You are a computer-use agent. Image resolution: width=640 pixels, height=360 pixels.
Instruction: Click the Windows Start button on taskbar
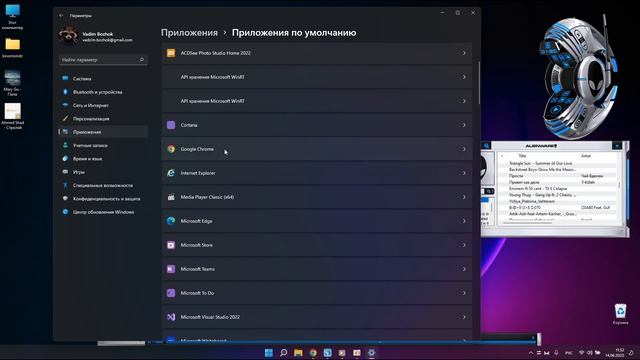[x=269, y=353]
